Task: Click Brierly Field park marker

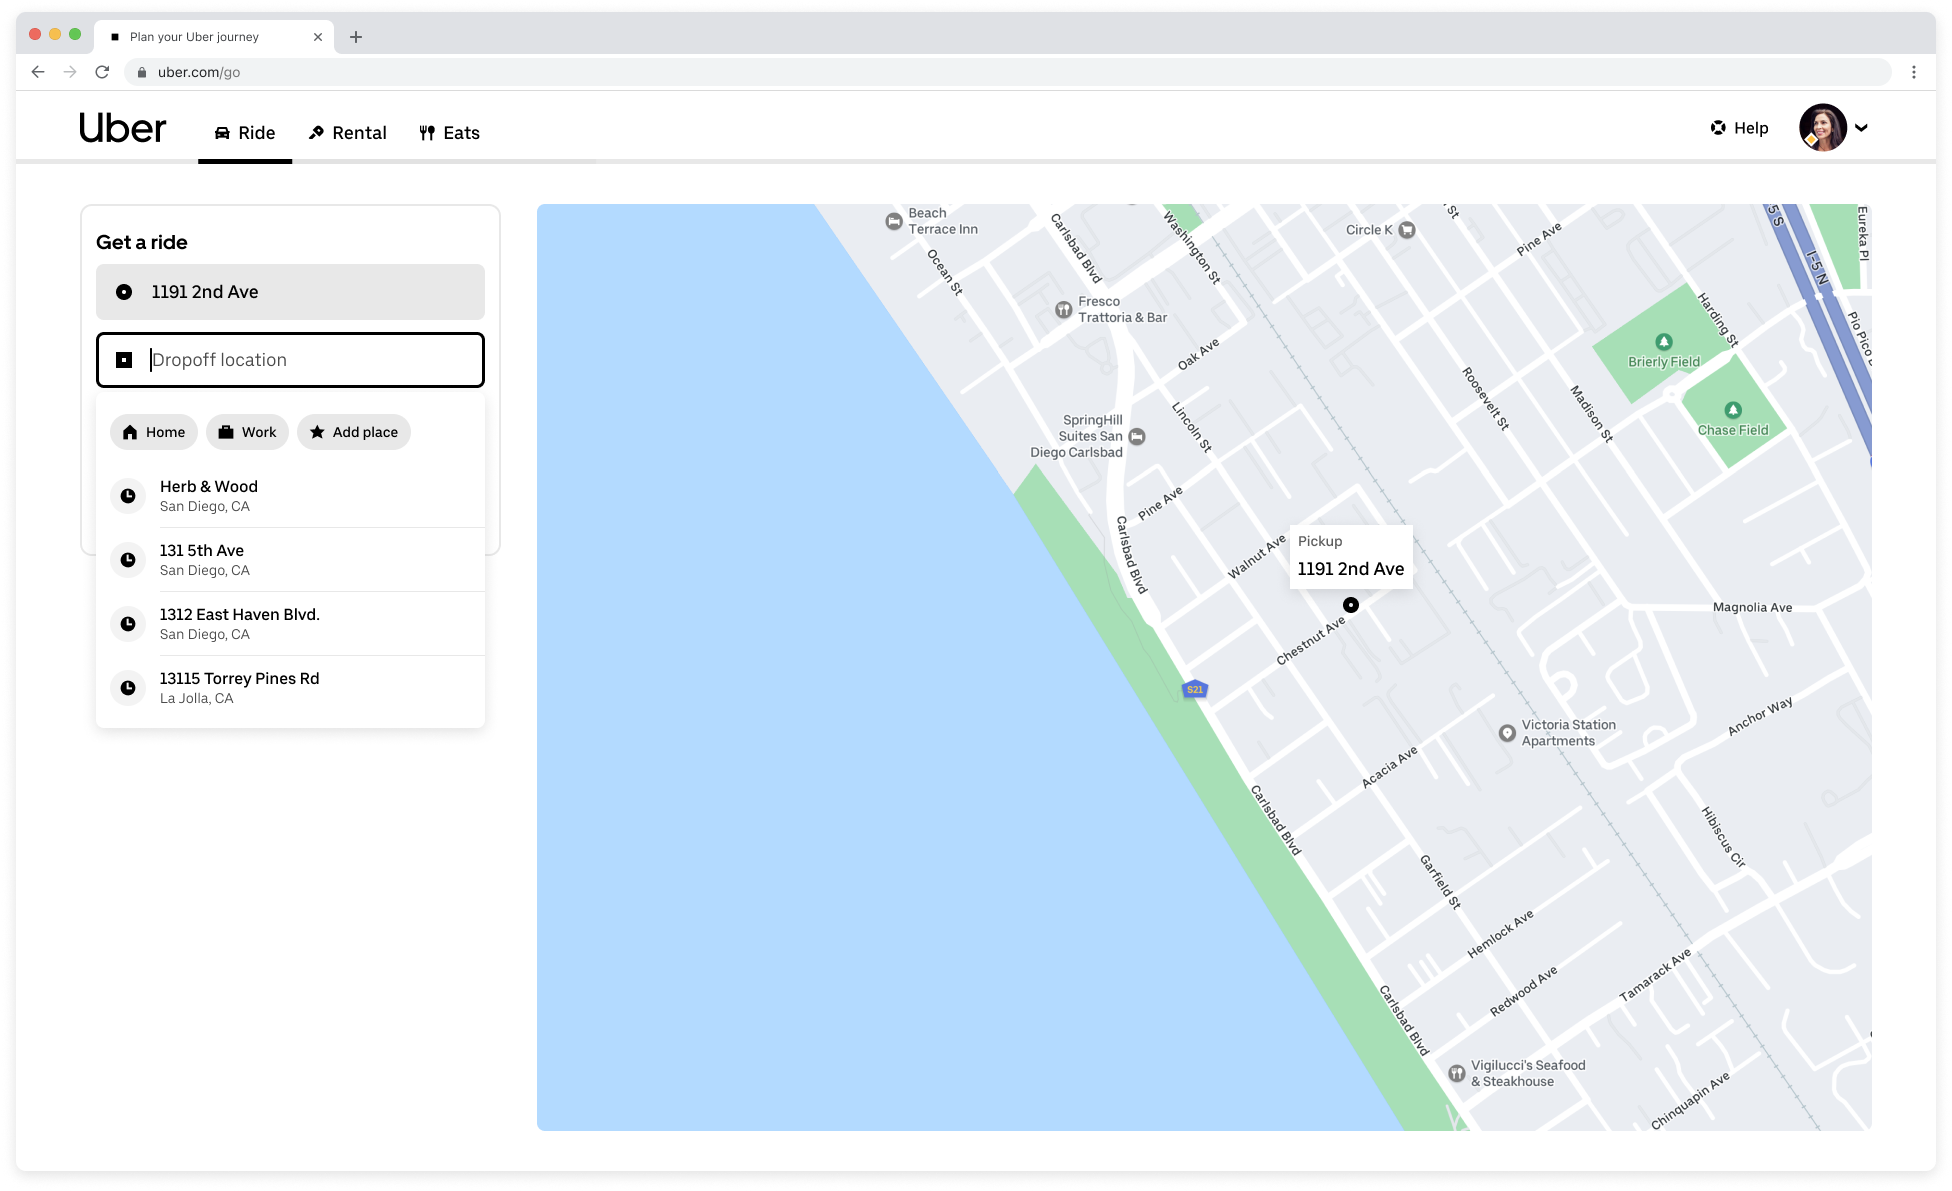Action: pos(1664,342)
